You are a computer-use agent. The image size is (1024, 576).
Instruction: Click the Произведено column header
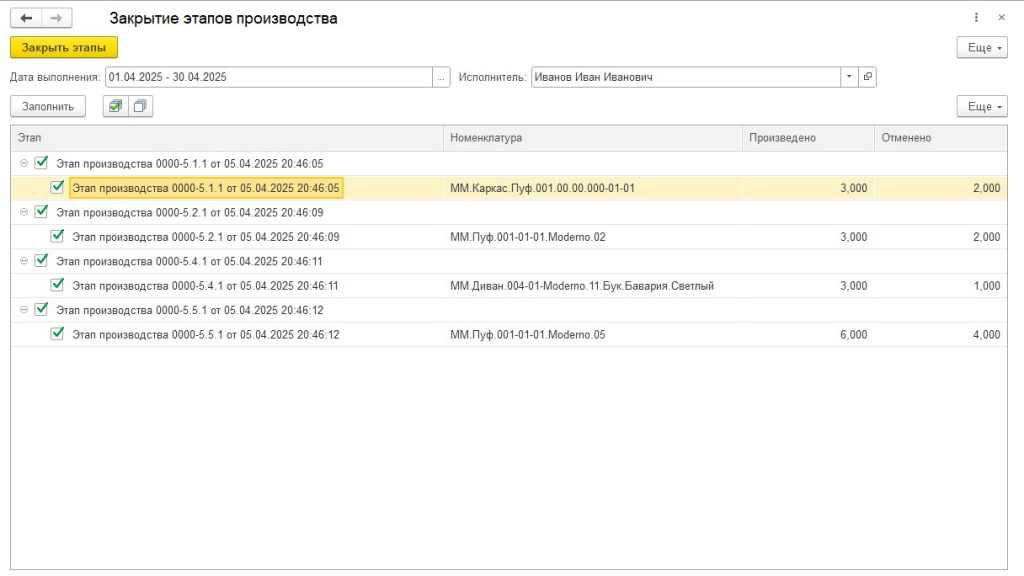click(x=808, y=138)
